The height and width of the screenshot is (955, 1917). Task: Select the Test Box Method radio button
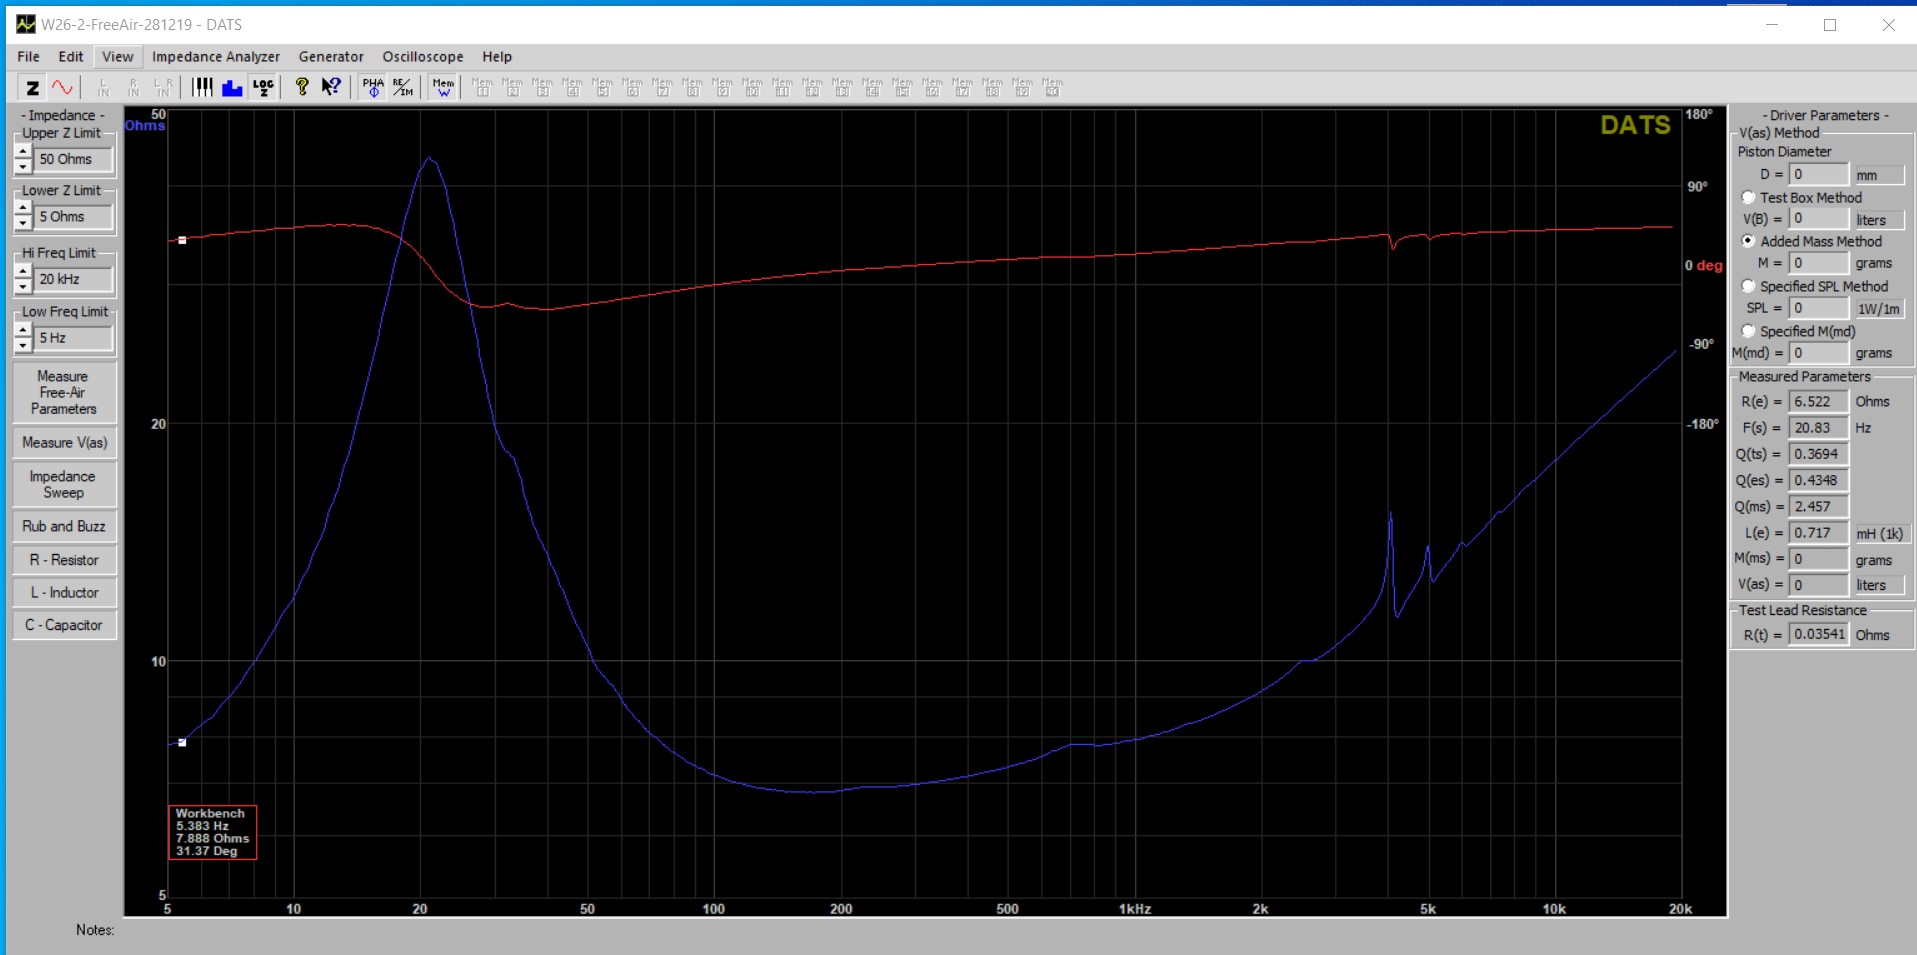coord(1748,197)
